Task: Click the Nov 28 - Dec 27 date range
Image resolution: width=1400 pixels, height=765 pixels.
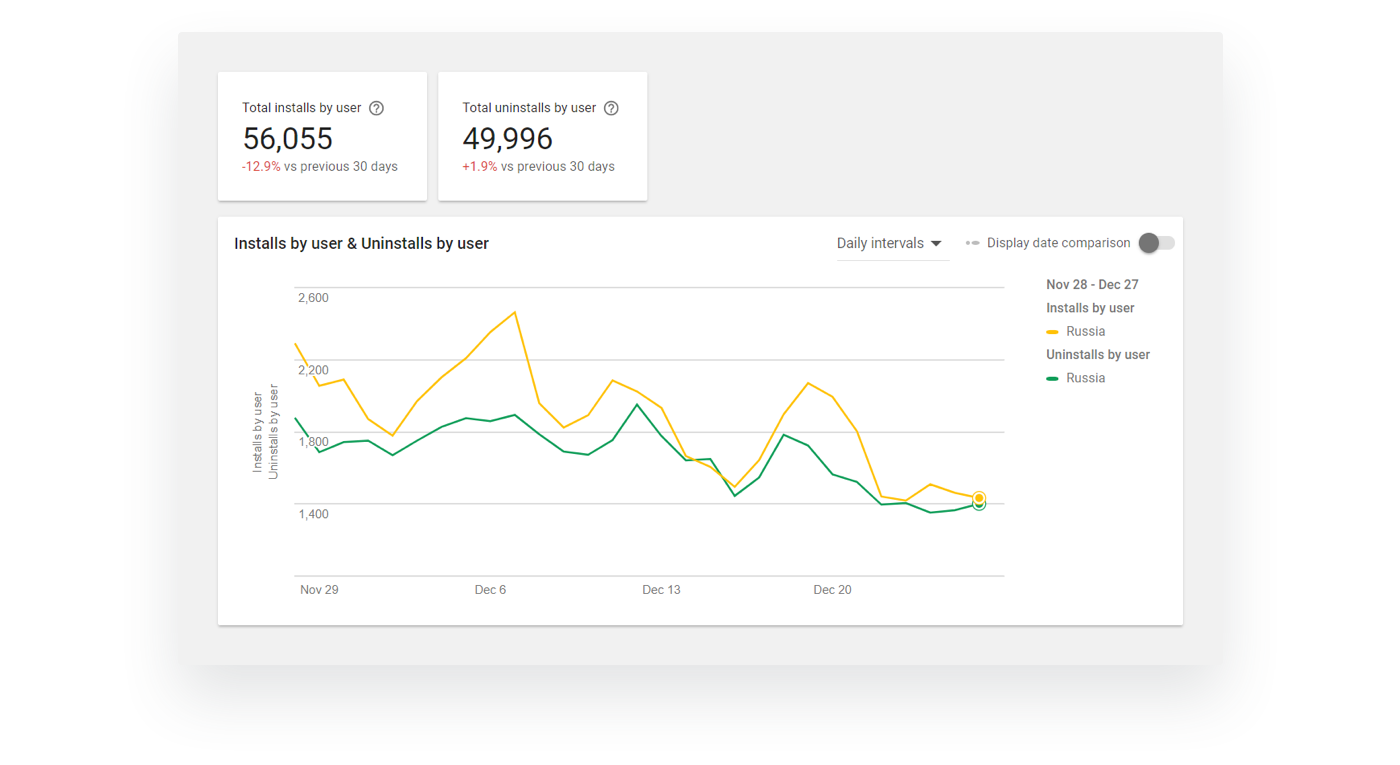Action: coord(1092,285)
